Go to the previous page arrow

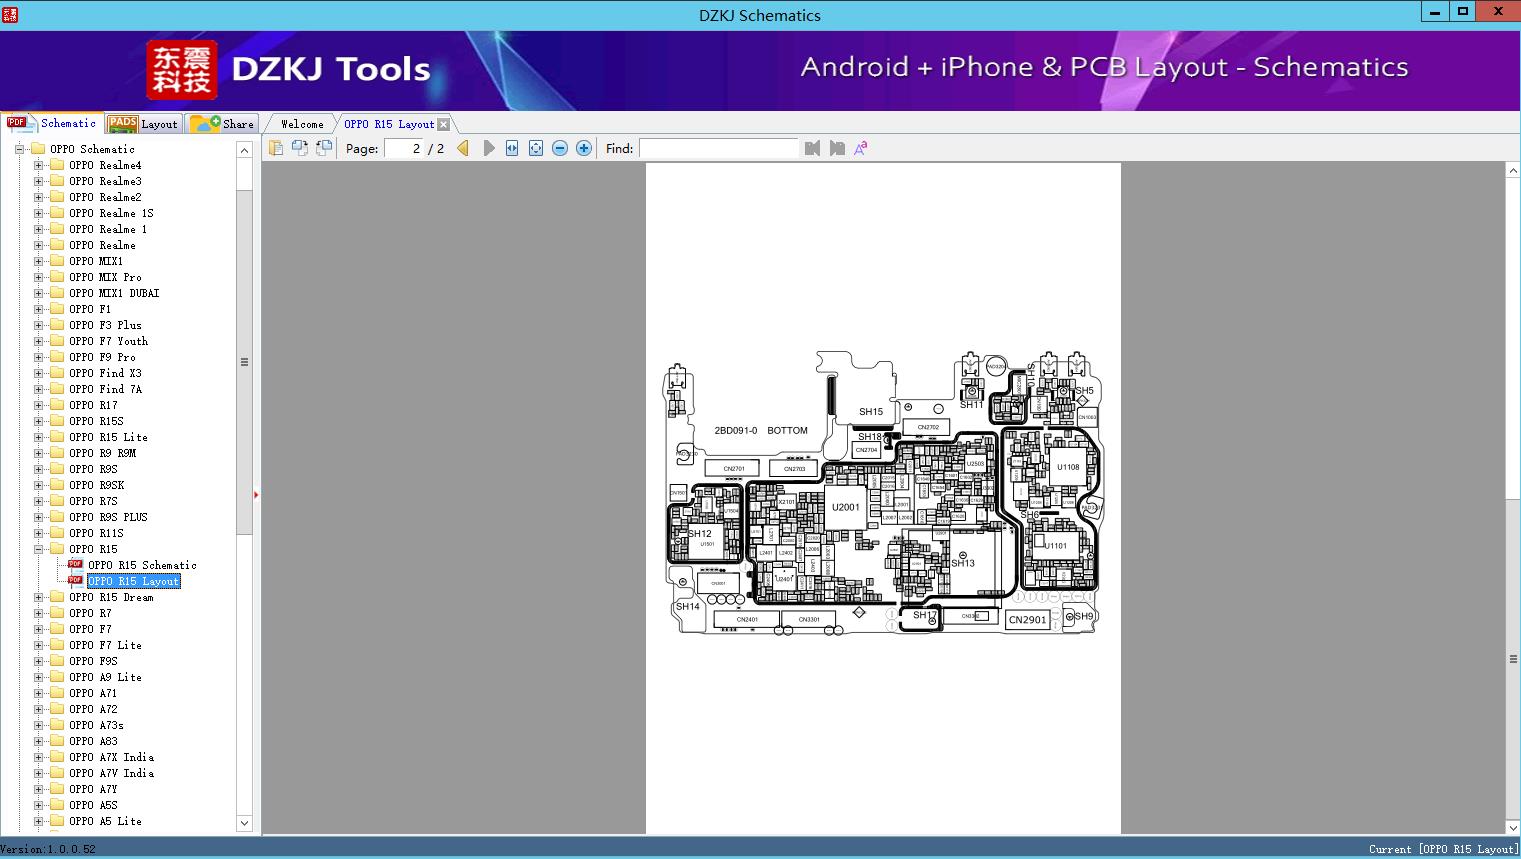(463, 148)
